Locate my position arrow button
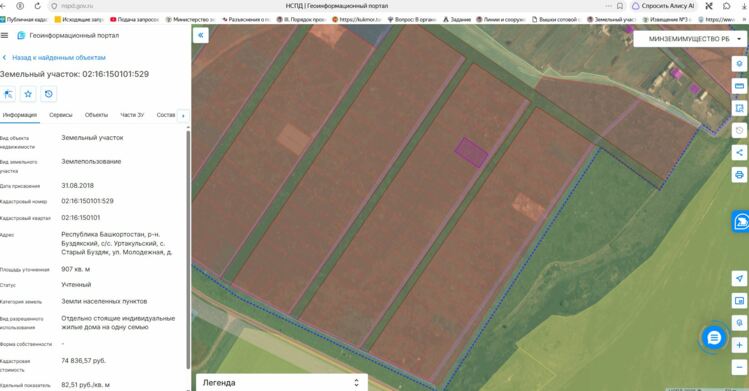The width and height of the screenshot is (749, 391). coord(739,279)
